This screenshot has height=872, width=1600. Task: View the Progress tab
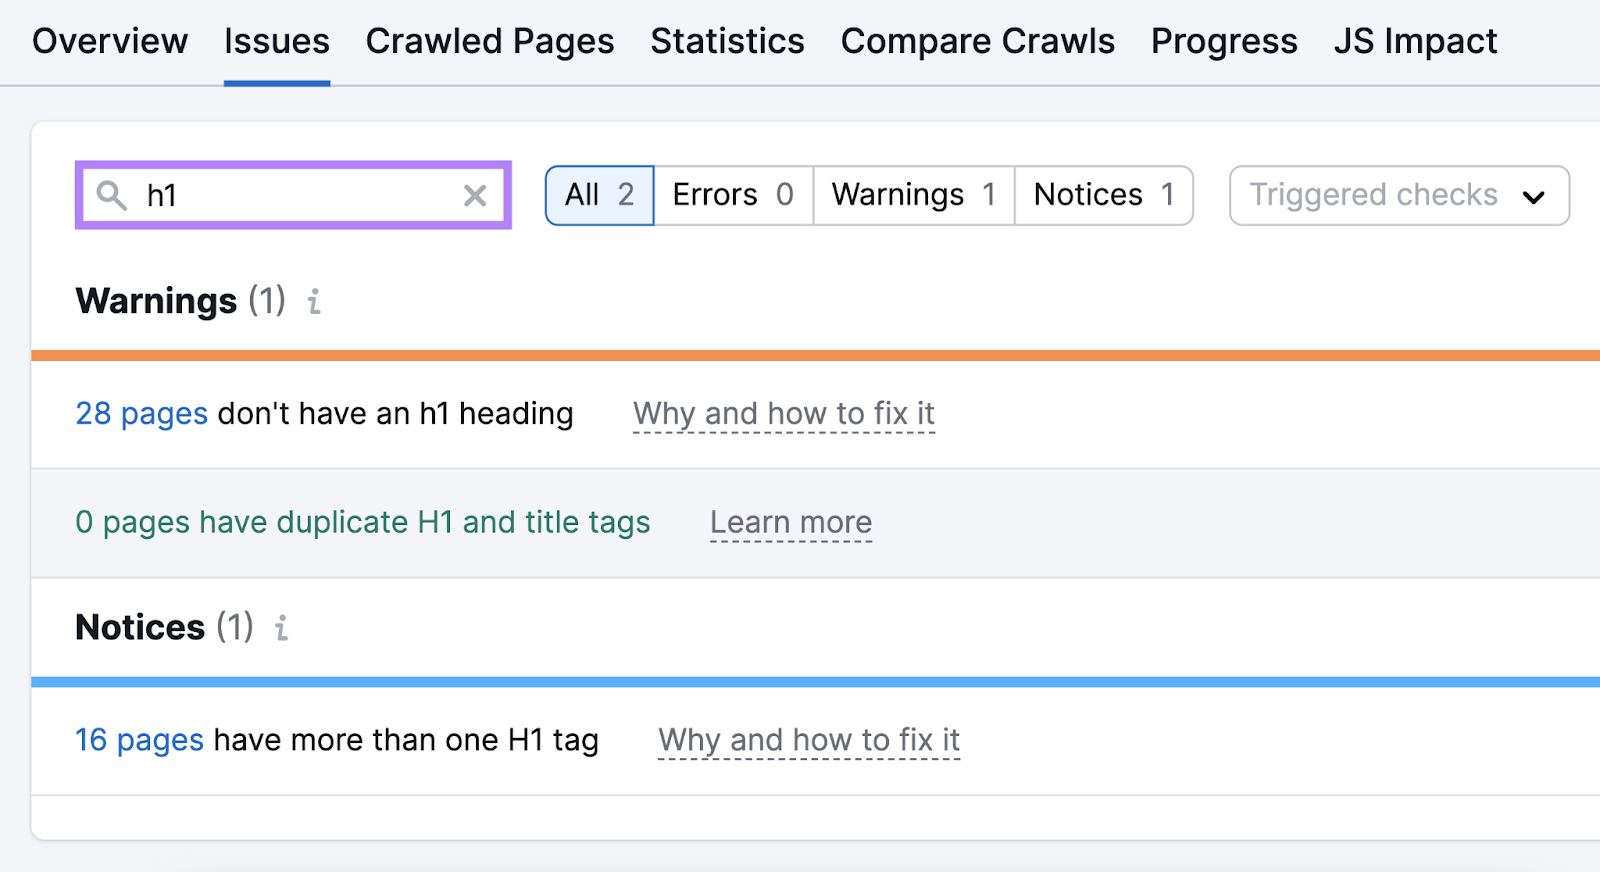[x=1224, y=42]
